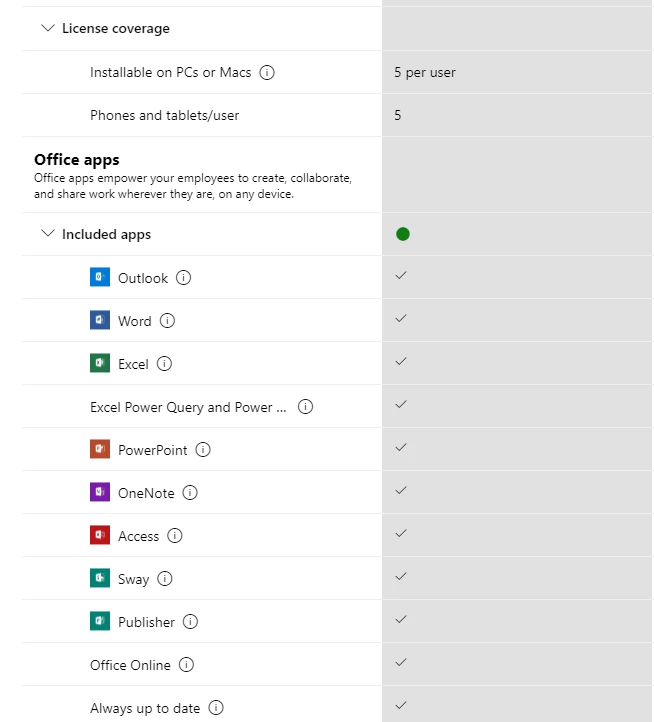Click checkmark in the Word row

(401, 318)
